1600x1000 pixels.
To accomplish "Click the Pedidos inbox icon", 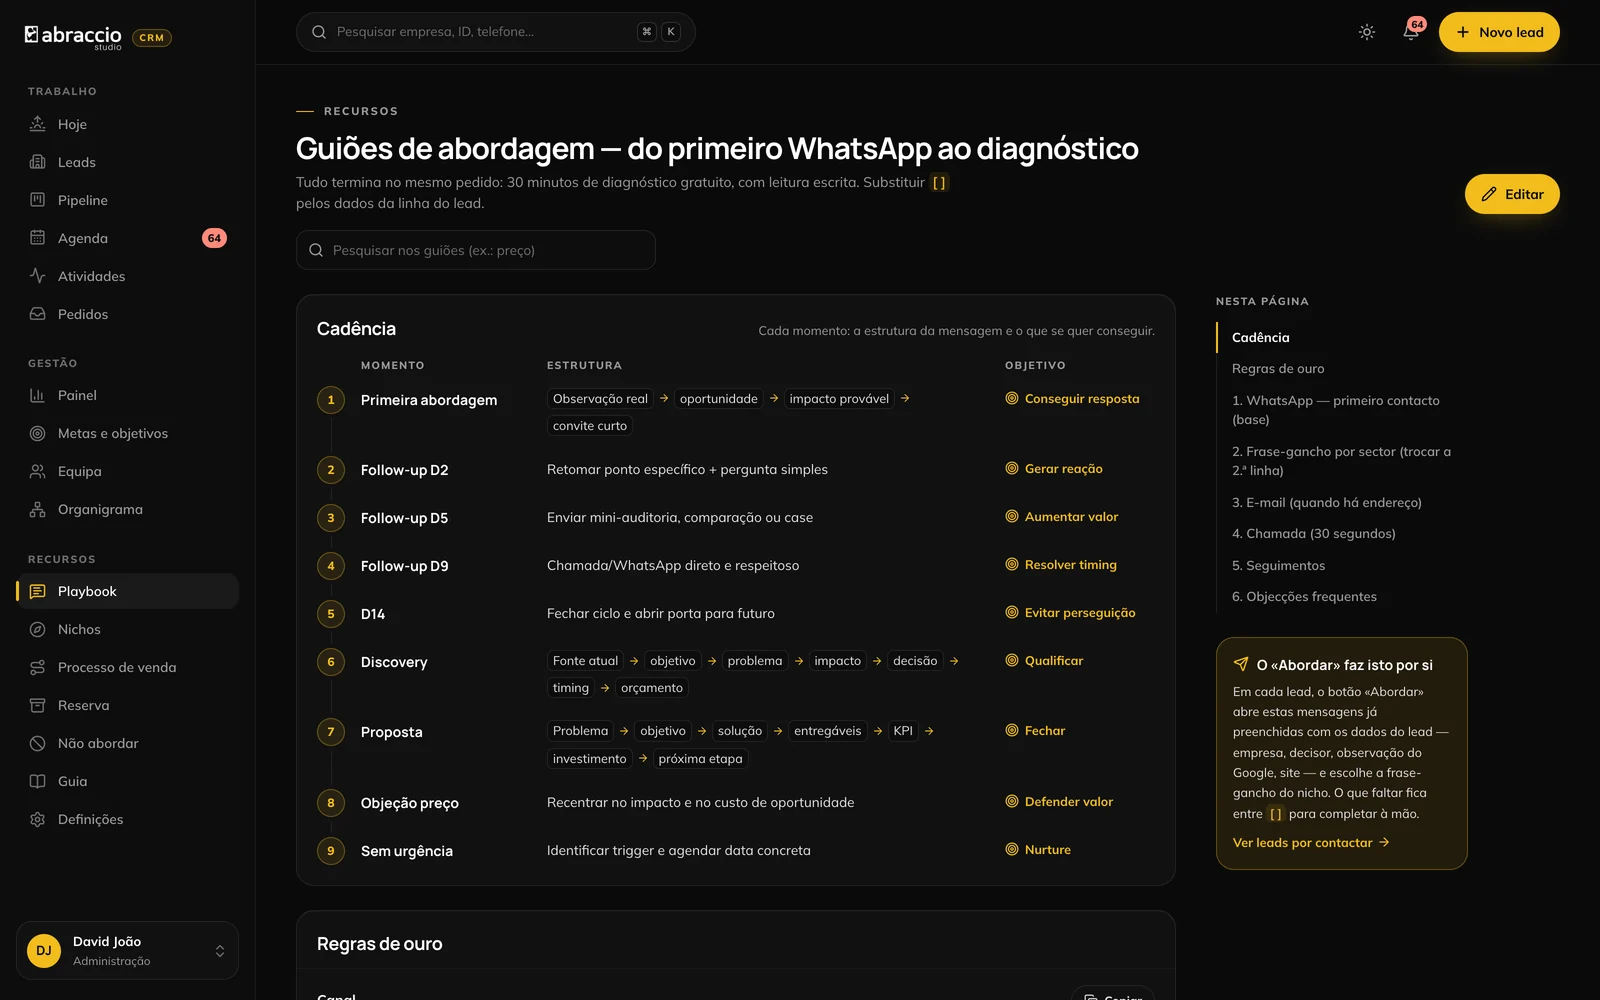I will [x=38, y=314].
